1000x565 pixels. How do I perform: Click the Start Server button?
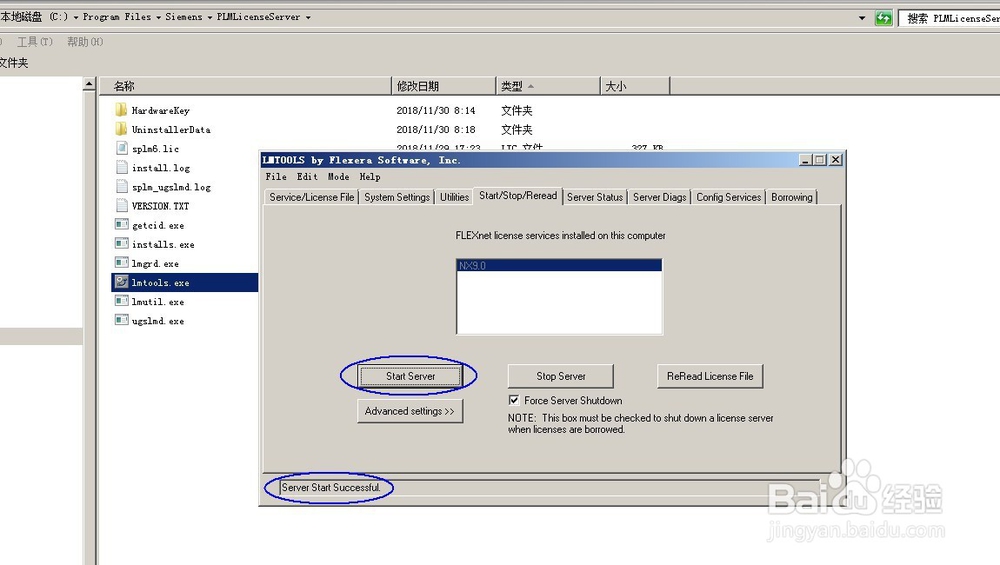[x=410, y=376]
